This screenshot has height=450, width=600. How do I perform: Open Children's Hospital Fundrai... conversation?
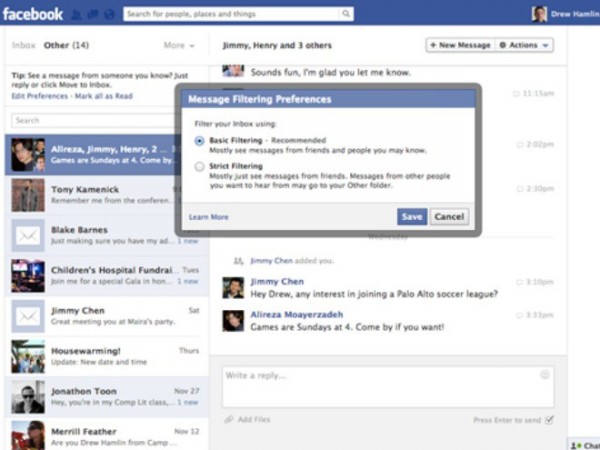tap(107, 276)
